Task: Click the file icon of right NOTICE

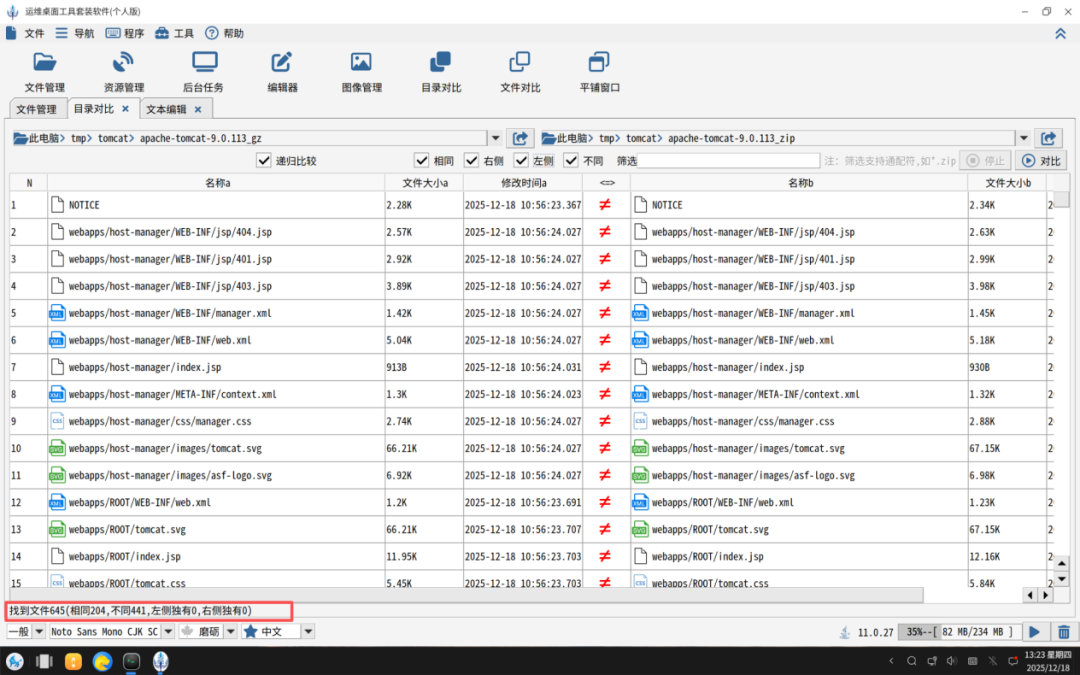Action: coord(640,205)
